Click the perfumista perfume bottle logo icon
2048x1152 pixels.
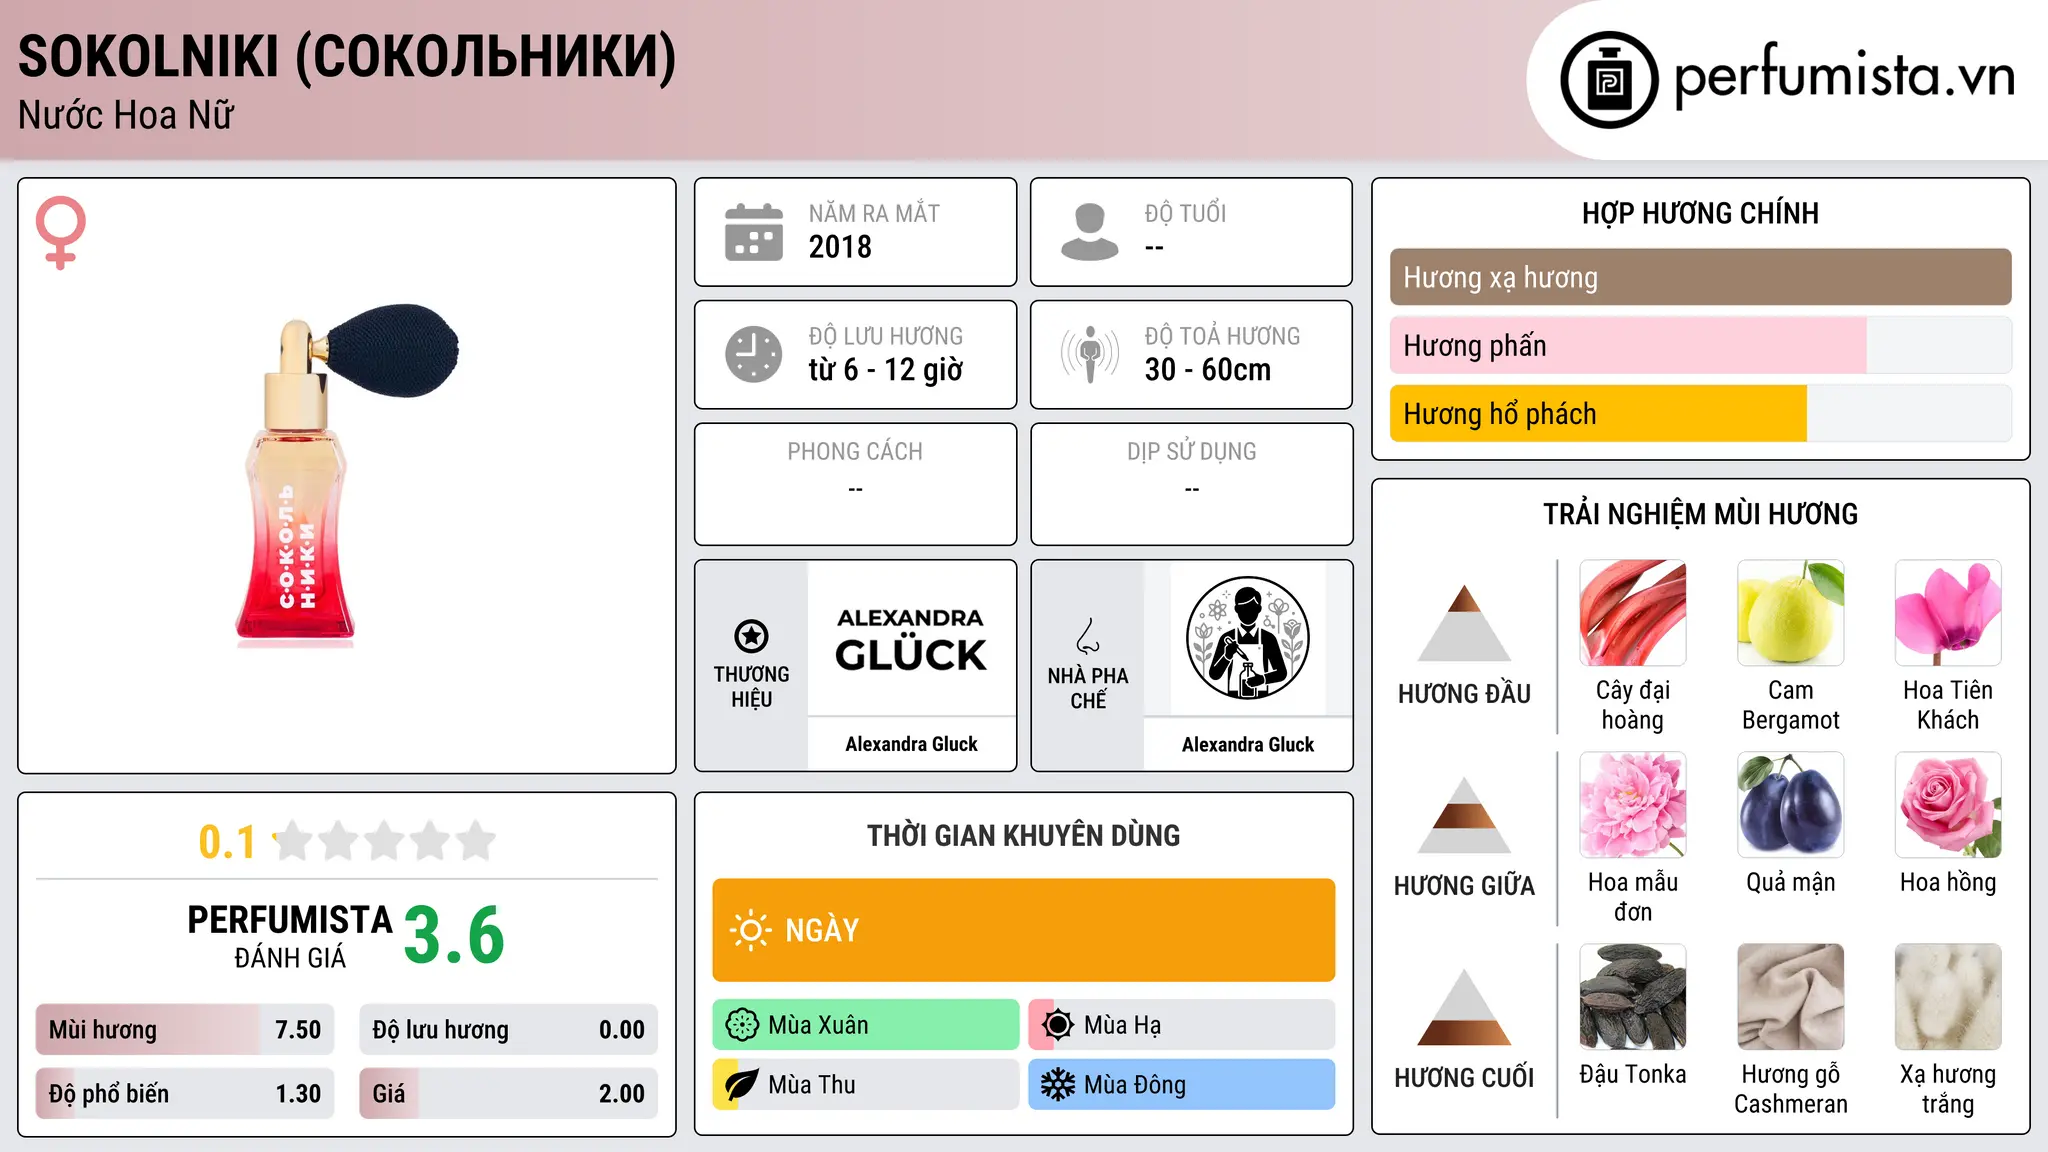1609,80
